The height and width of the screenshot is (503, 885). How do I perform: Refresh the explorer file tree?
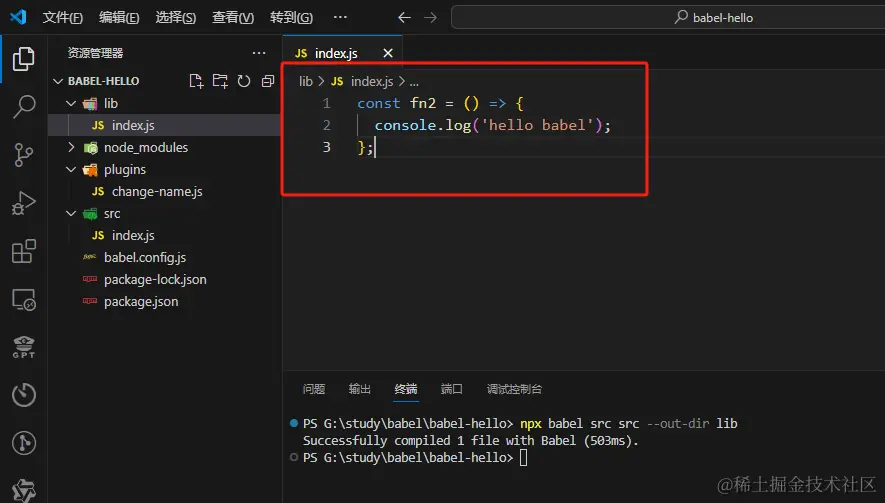244,81
